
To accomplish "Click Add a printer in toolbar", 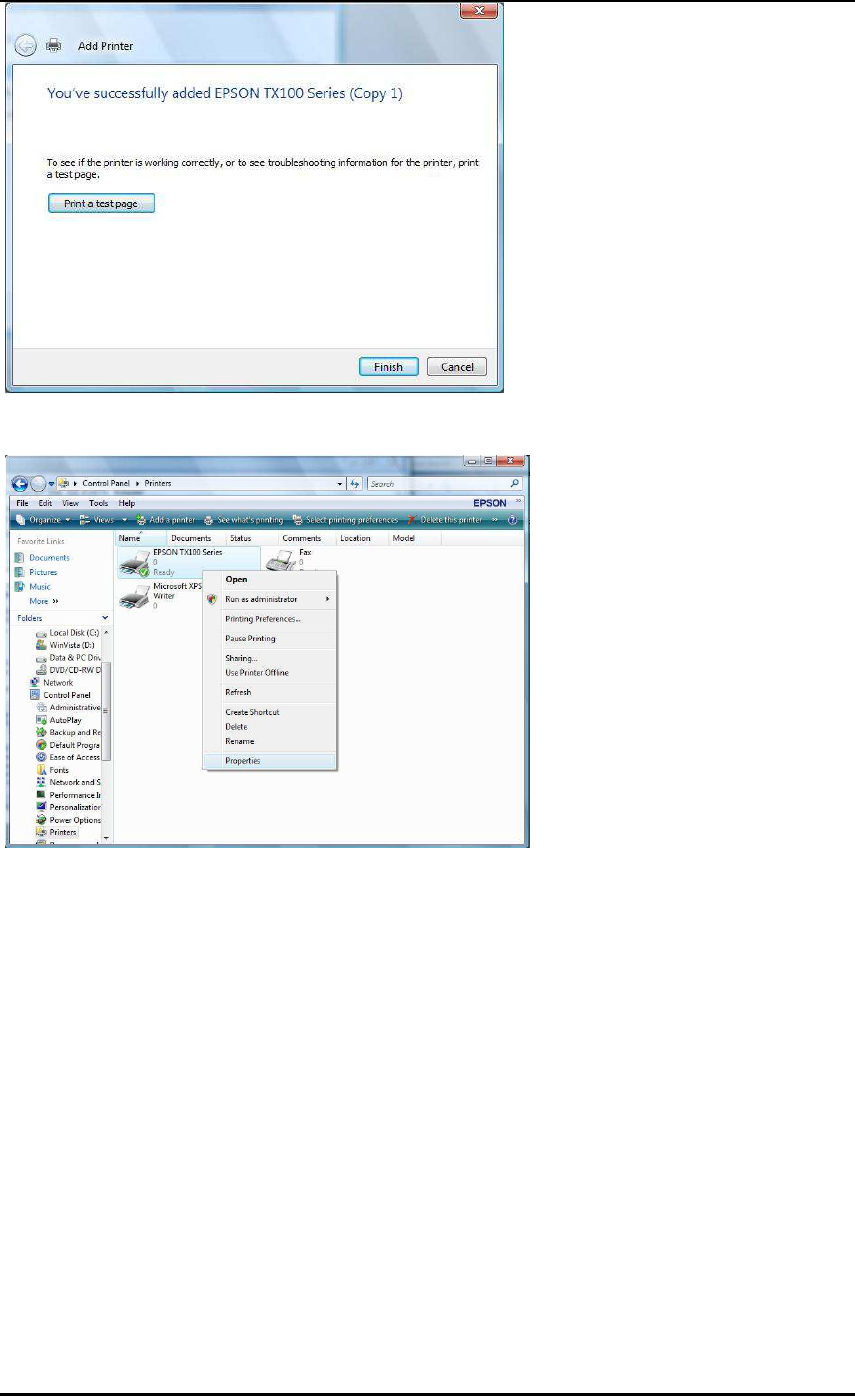I will [x=166, y=520].
